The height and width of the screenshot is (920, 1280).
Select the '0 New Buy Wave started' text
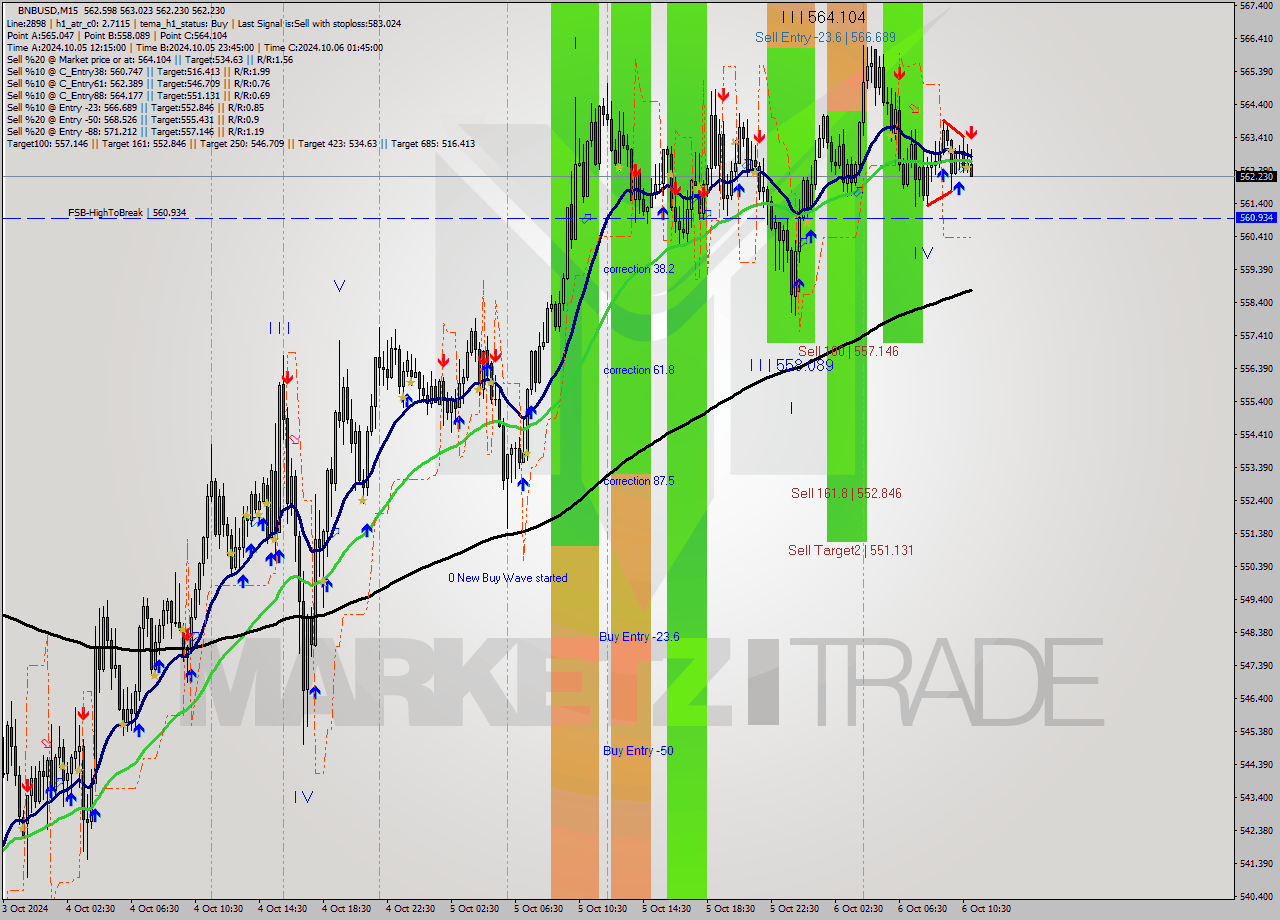click(508, 578)
